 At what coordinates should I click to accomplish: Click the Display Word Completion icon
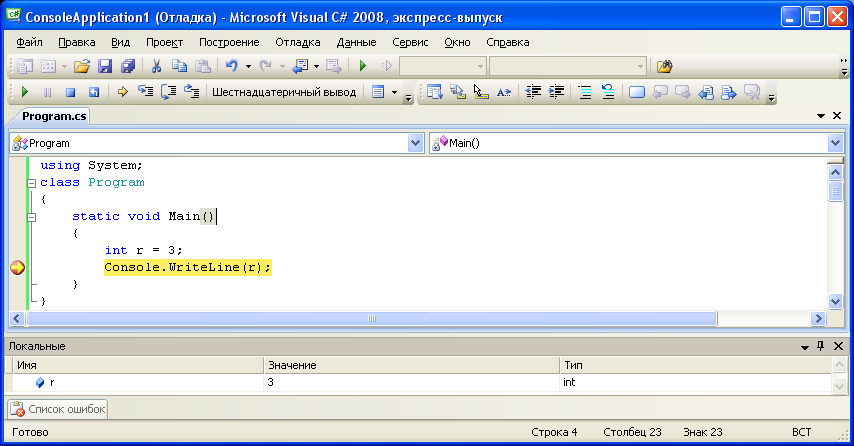pyautogui.click(x=504, y=92)
